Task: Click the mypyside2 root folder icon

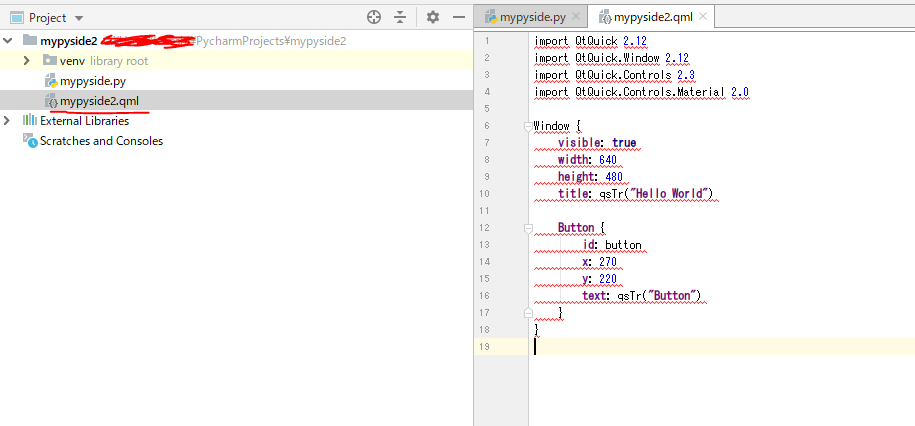Action: [29, 40]
